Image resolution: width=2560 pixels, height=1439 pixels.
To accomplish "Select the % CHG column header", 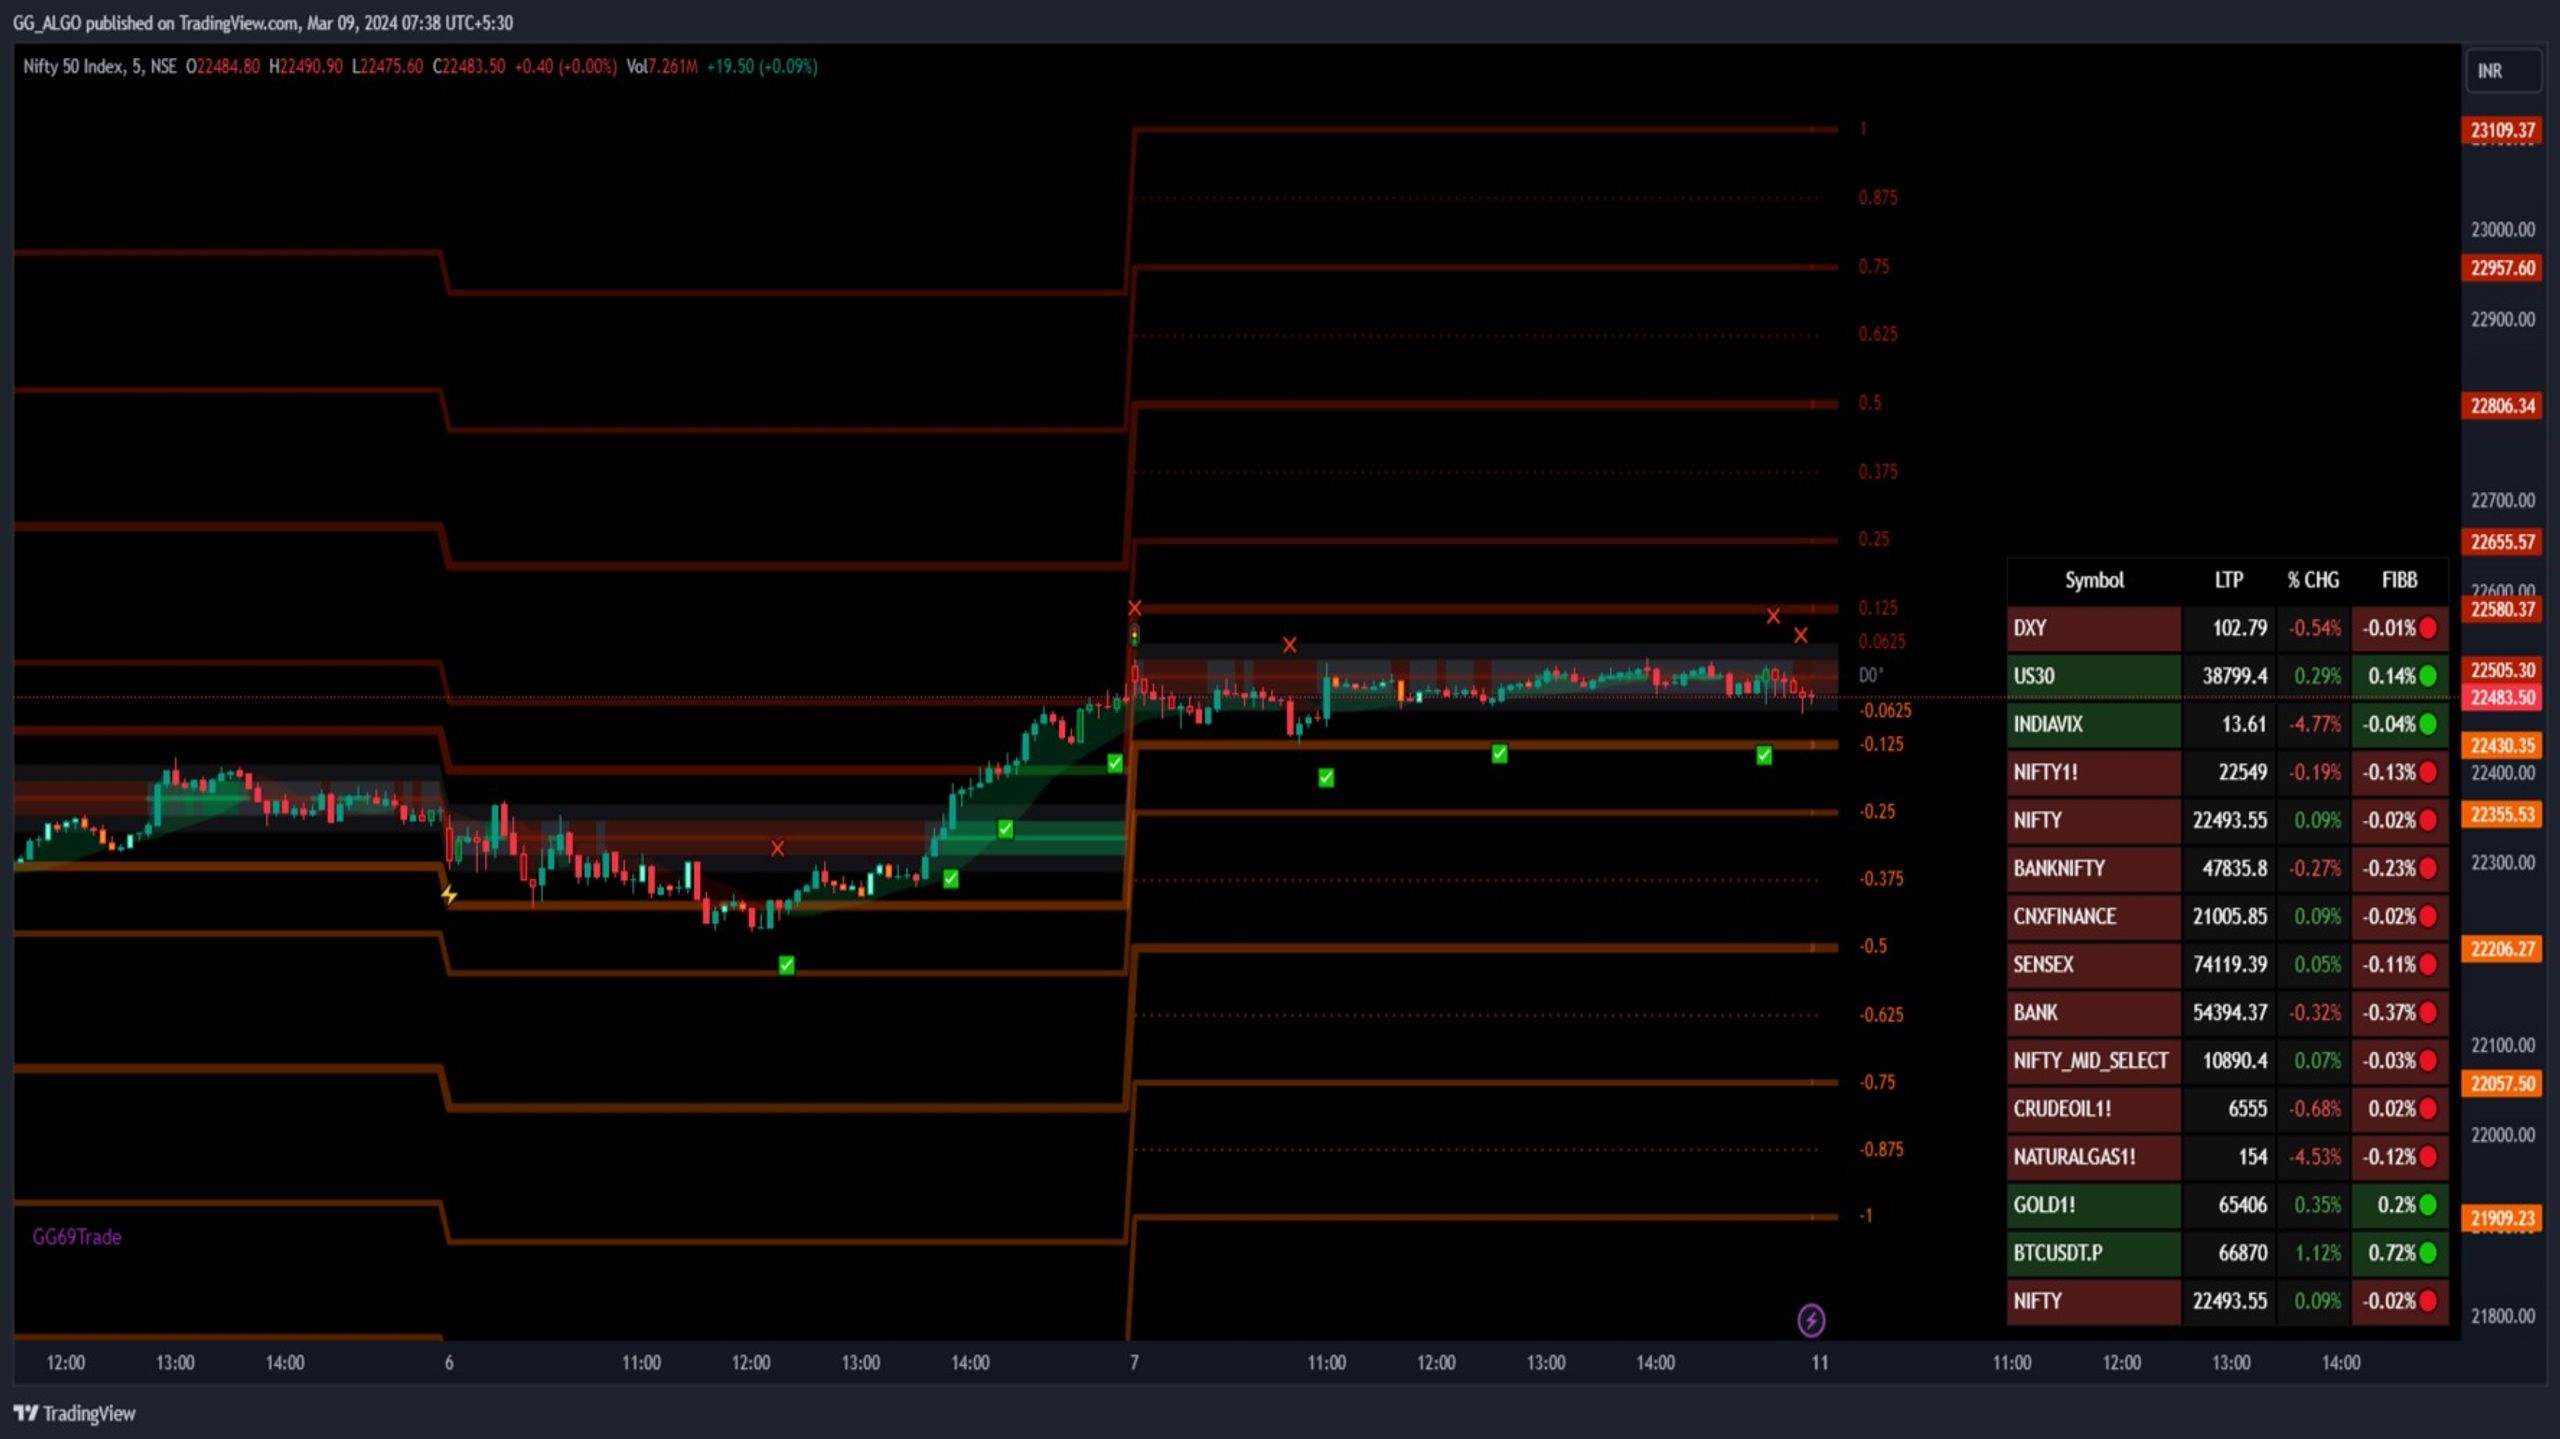I will click(2313, 580).
